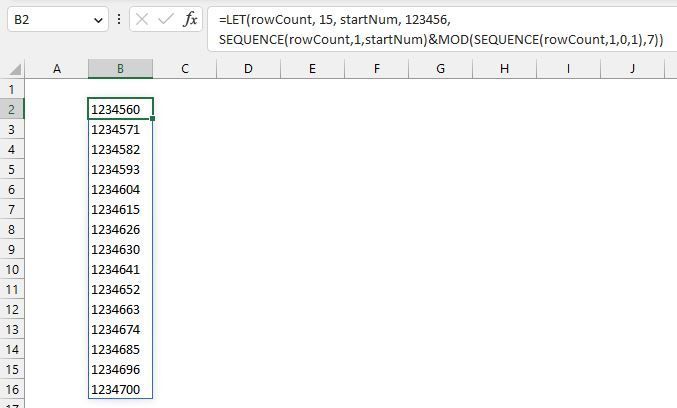Select column I header
The width and height of the screenshot is (677, 408).
pyautogui.click(x=568, y=69)
